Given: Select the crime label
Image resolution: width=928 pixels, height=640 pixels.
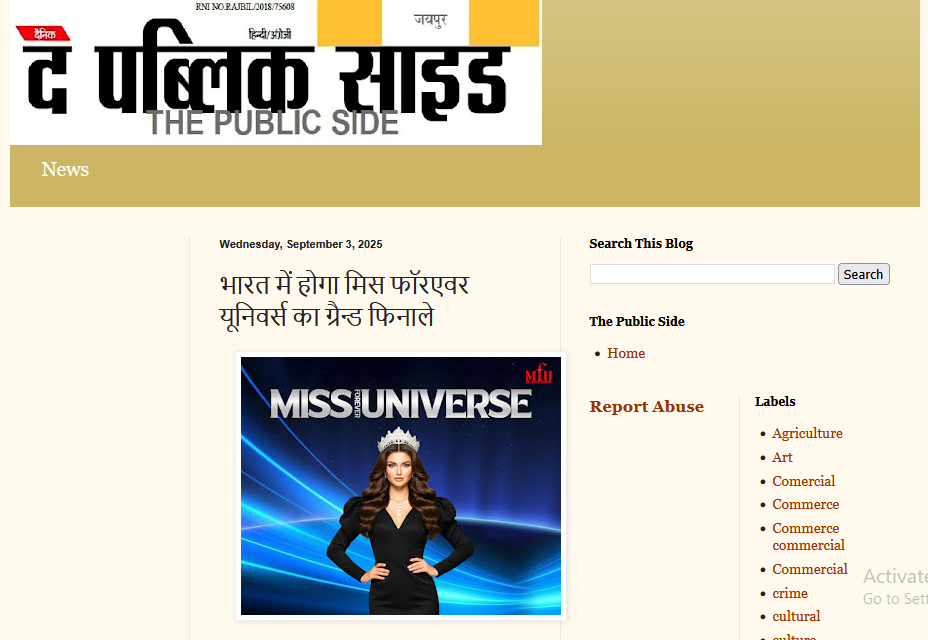Looking at the screenshot, I should tap(790, 593).
